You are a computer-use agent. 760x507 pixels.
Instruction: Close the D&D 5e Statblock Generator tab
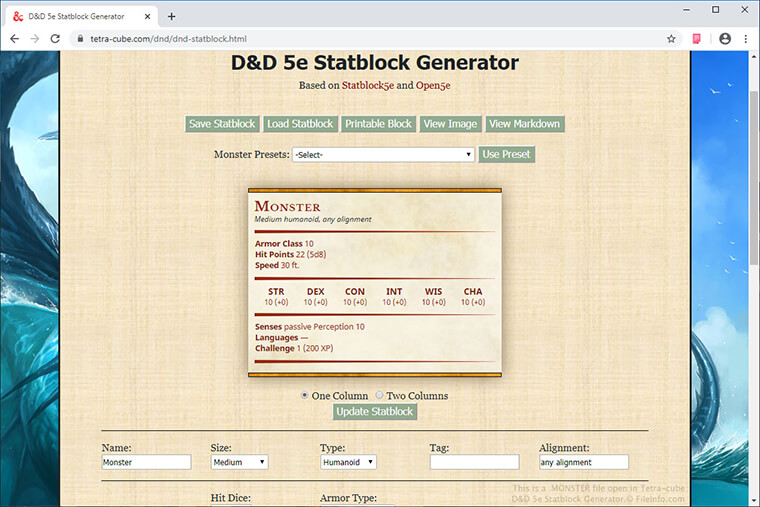pos(148,16)
